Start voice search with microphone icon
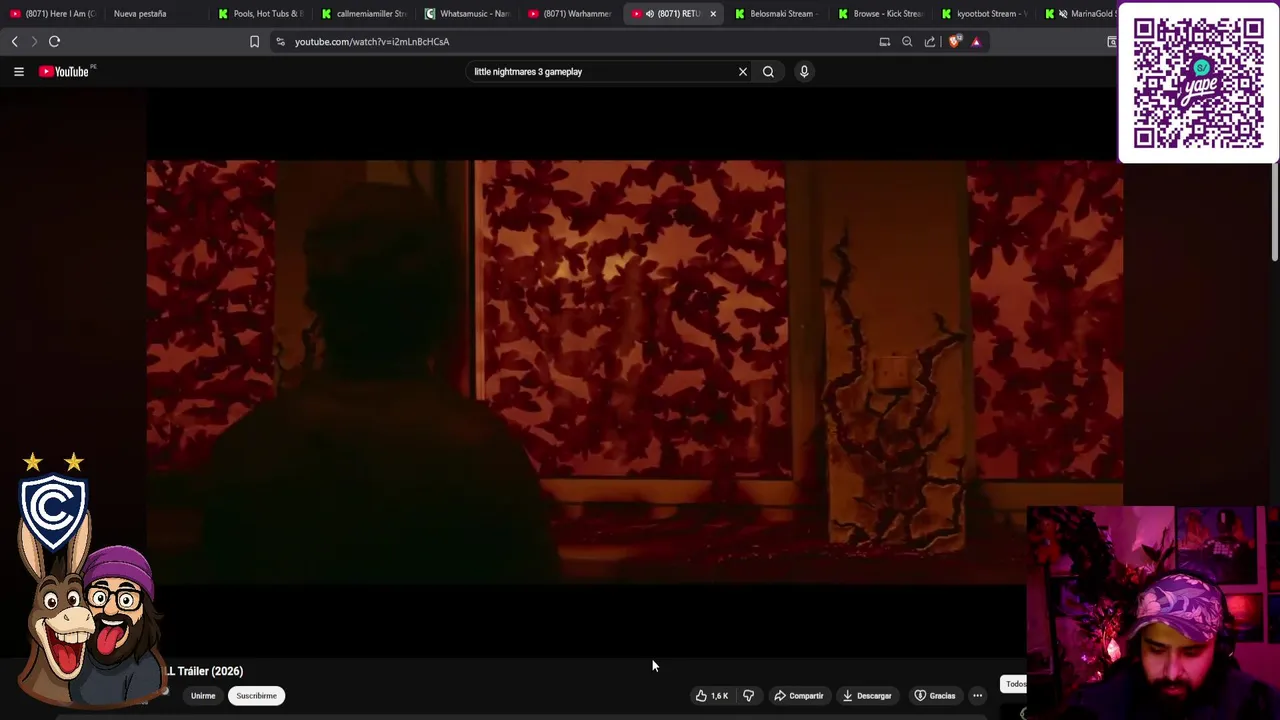The image size is (1280, 720). click(x=804, y=71)
